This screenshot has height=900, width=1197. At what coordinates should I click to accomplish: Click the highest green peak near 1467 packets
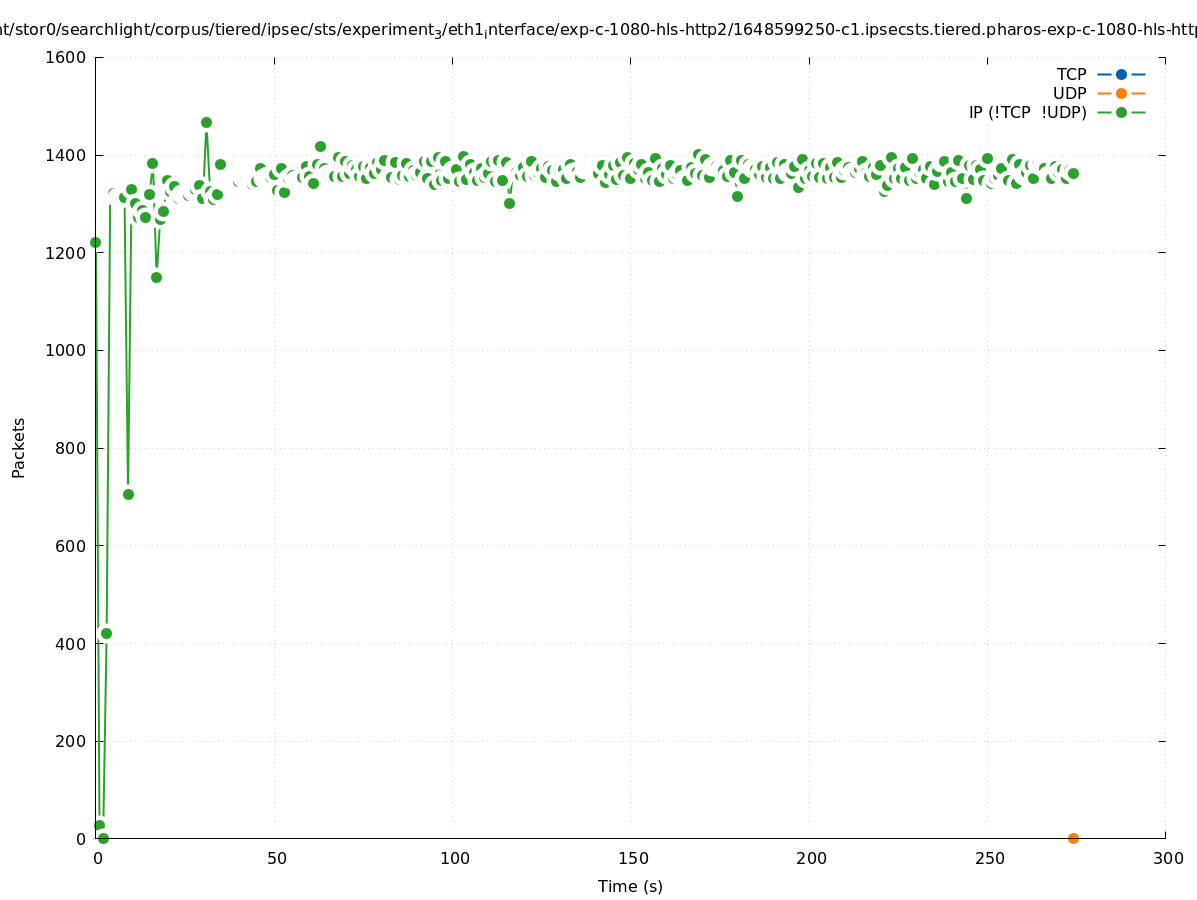coord(206,122)
